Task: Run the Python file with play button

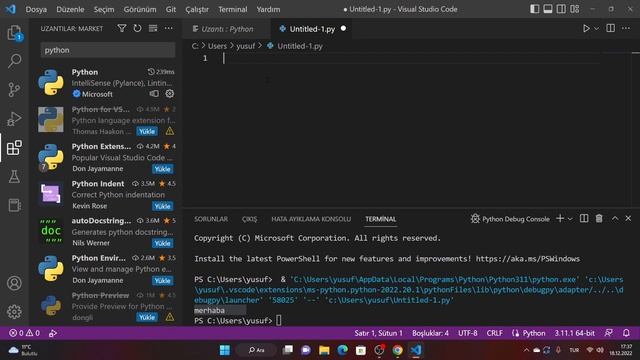Action: point(586,28)
